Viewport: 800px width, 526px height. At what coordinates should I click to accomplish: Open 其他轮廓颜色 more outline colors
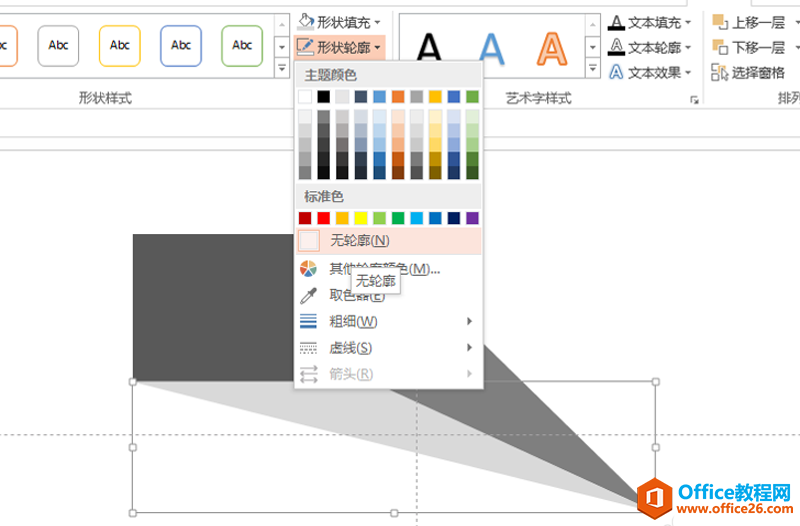point(389,268)
